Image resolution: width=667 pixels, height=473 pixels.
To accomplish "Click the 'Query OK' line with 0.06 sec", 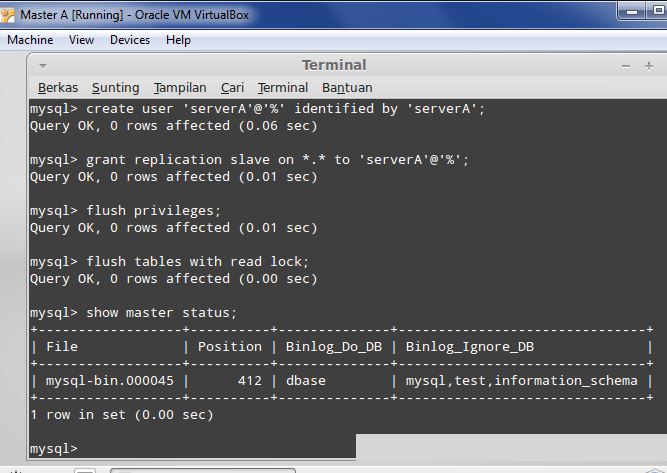I will pos(174,126).
